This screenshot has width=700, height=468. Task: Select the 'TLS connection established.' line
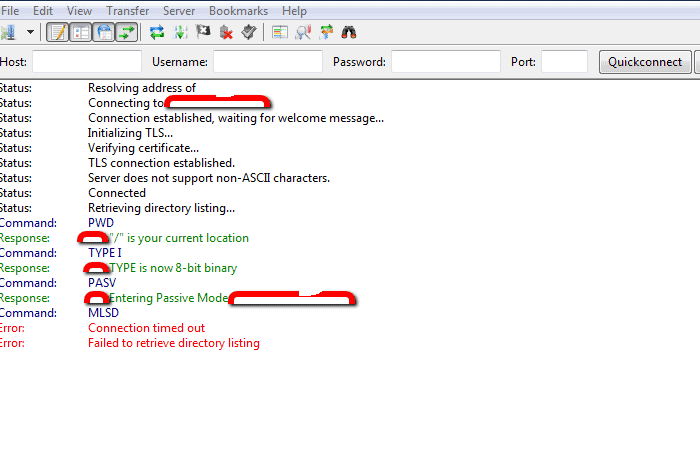coord(161,163)
